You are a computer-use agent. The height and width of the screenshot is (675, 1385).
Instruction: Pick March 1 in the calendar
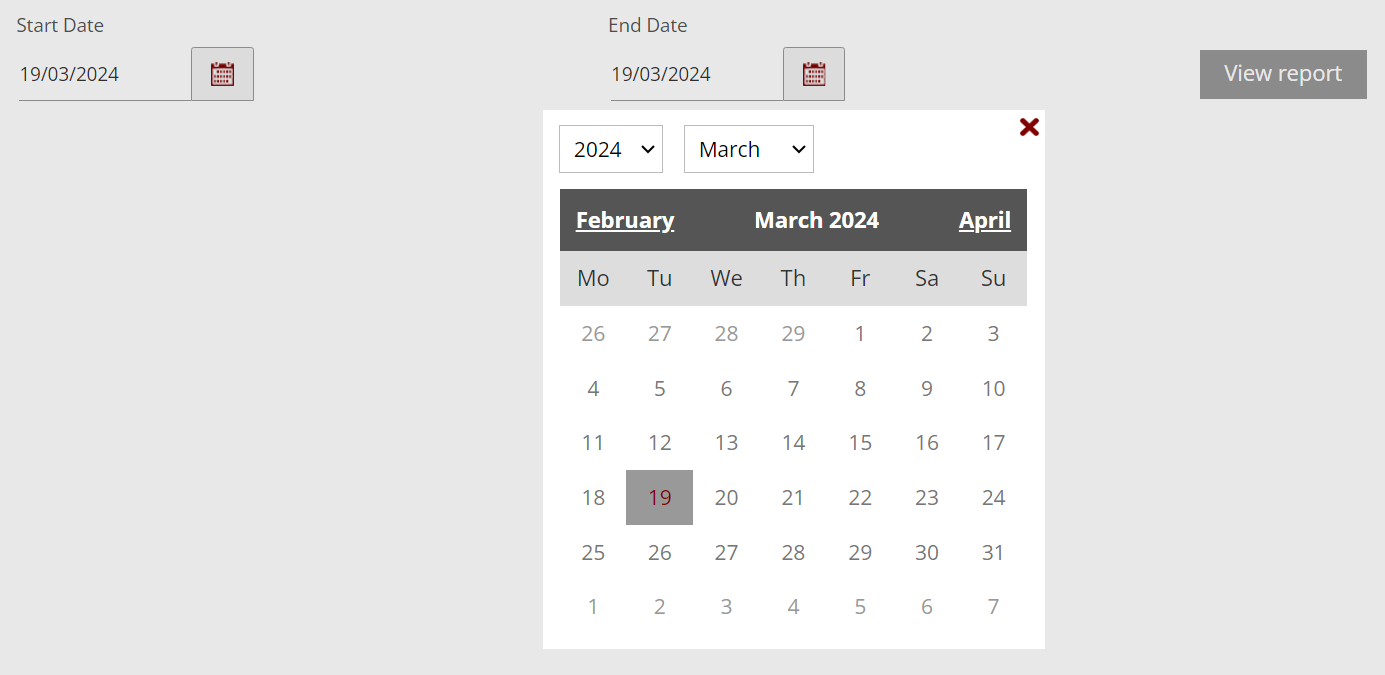point(860,334)
